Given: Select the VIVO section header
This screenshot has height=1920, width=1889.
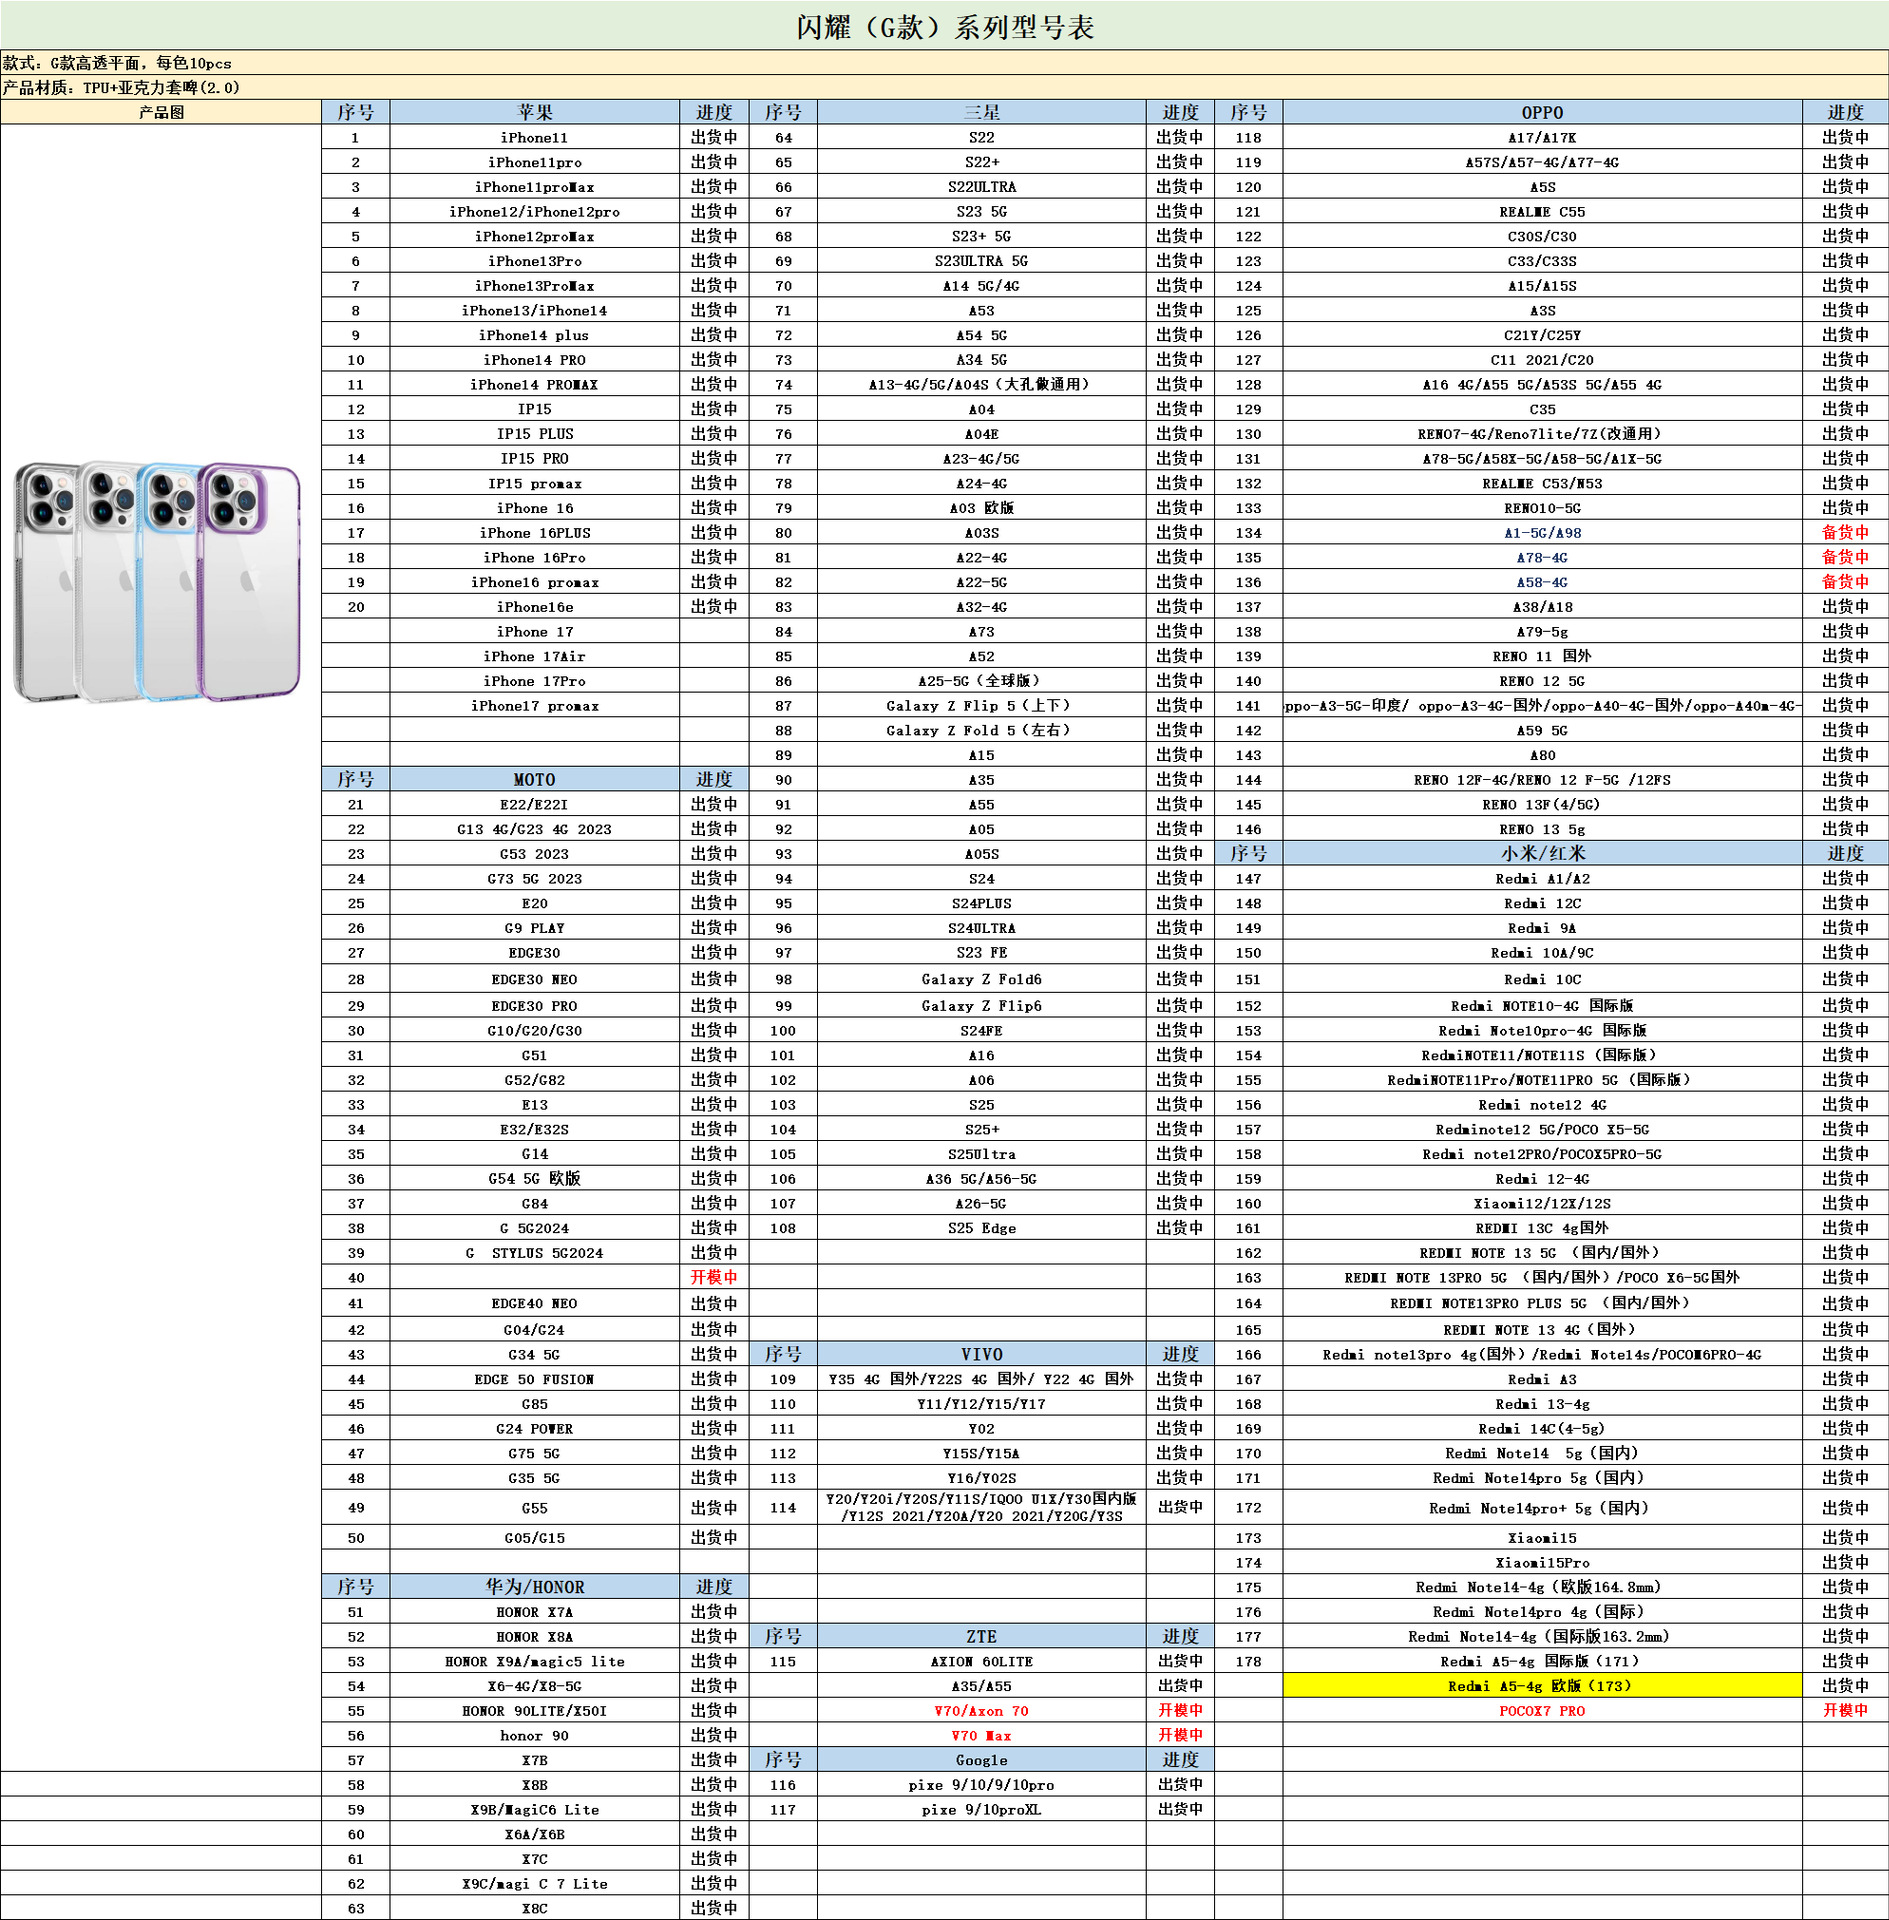Looking at the screenshot, I should (x=981, y=1354).
